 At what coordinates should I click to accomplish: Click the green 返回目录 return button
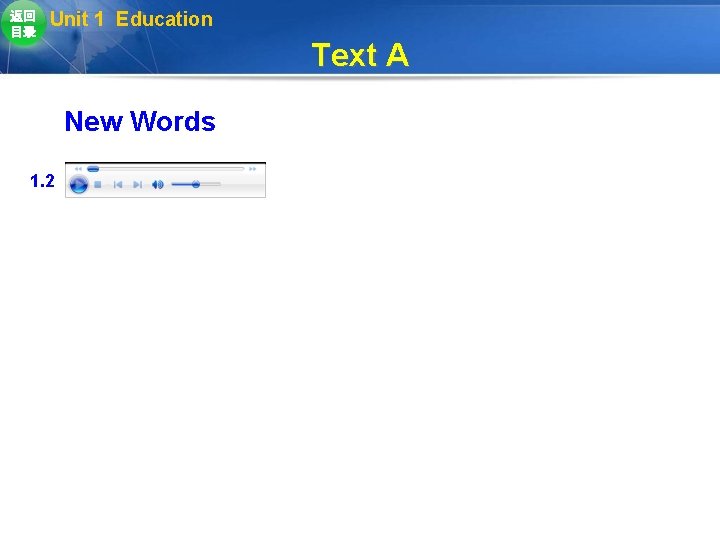click(23, 23)
